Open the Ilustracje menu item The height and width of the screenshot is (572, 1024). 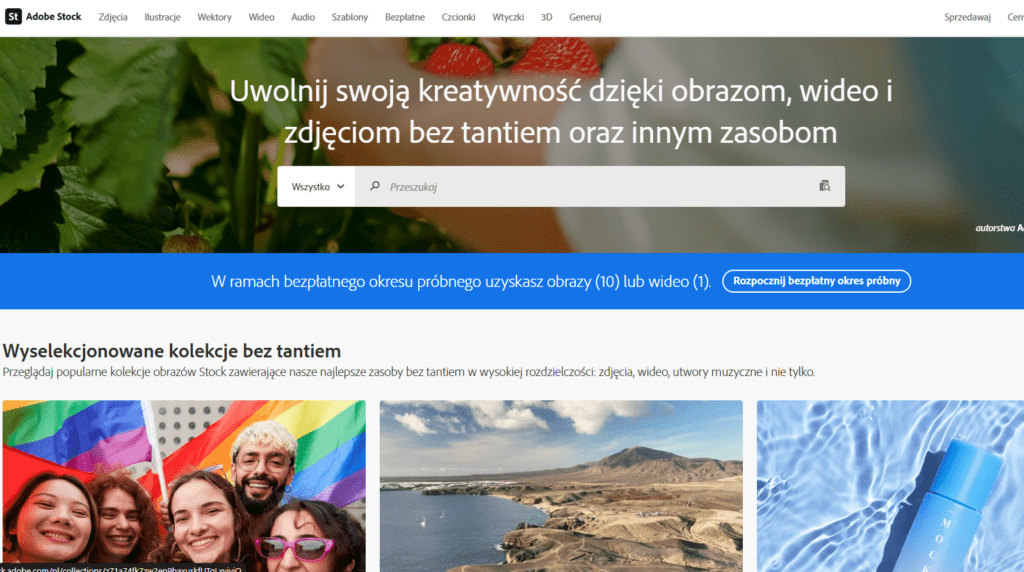coord(162,18)
